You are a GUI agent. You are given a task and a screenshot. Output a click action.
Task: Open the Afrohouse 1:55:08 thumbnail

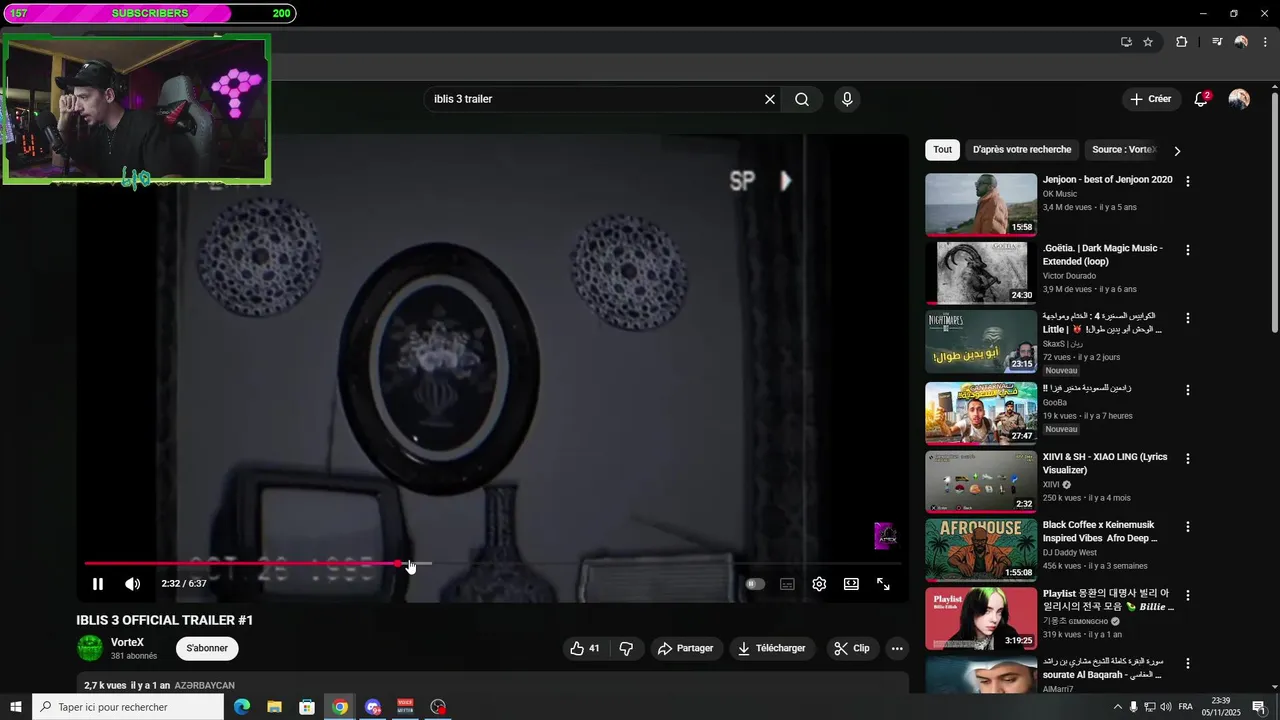pos(981,550)
